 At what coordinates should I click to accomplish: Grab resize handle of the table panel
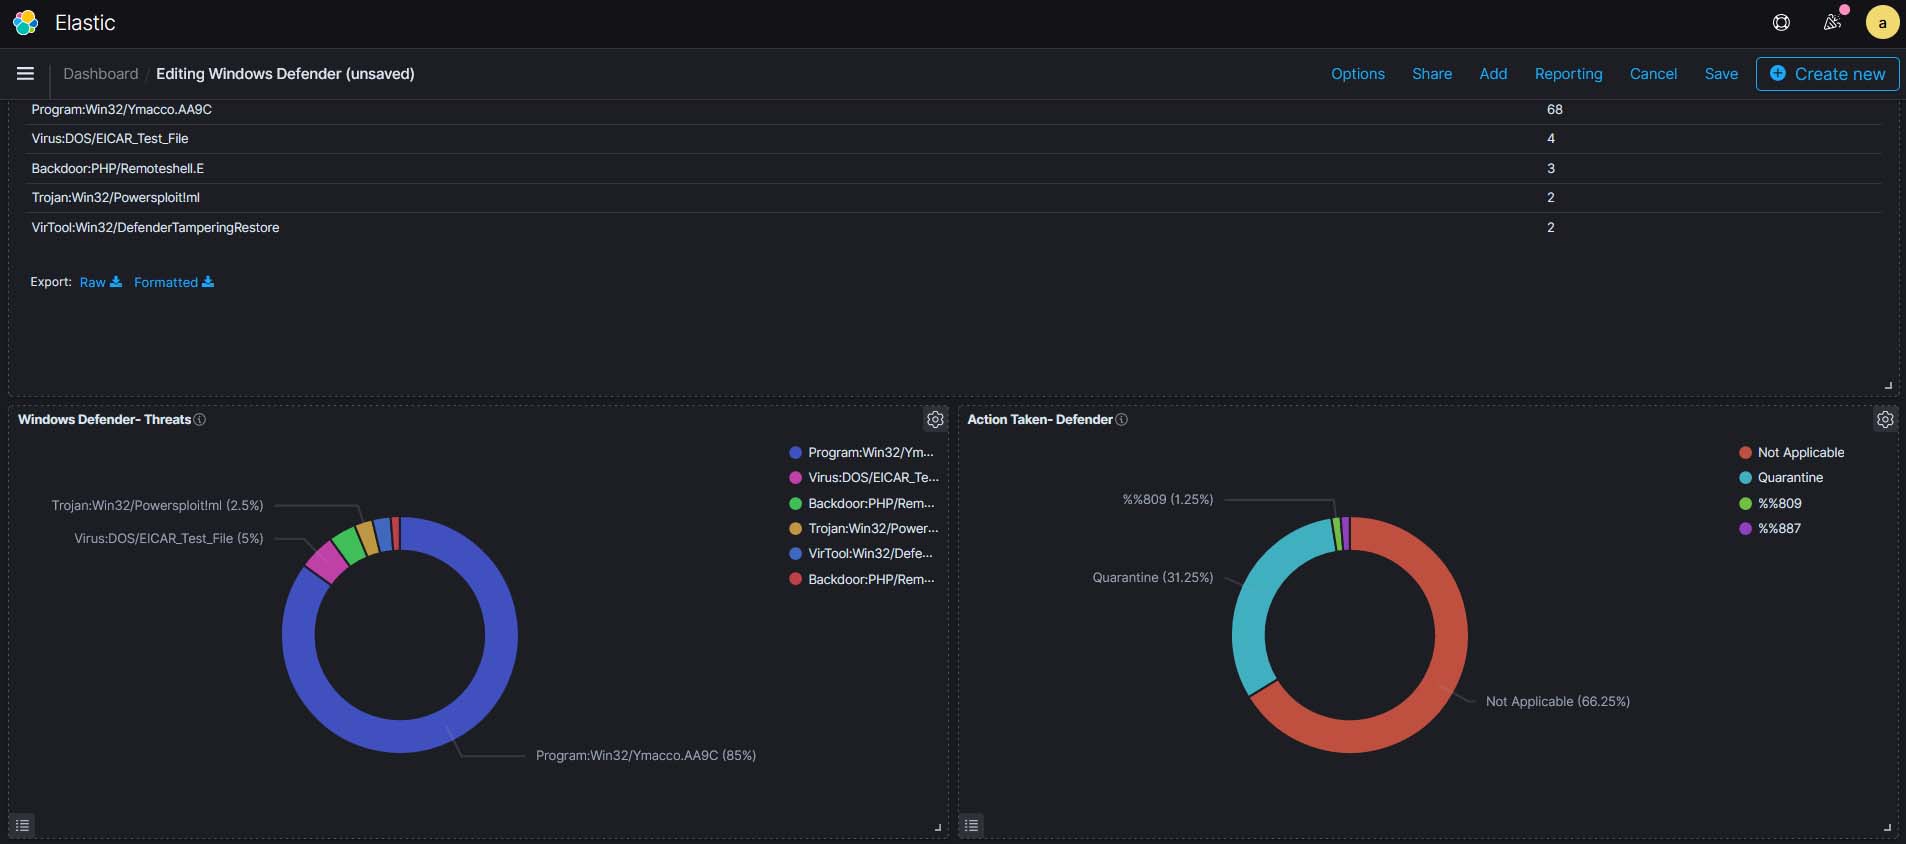(x=1888, y=385)
